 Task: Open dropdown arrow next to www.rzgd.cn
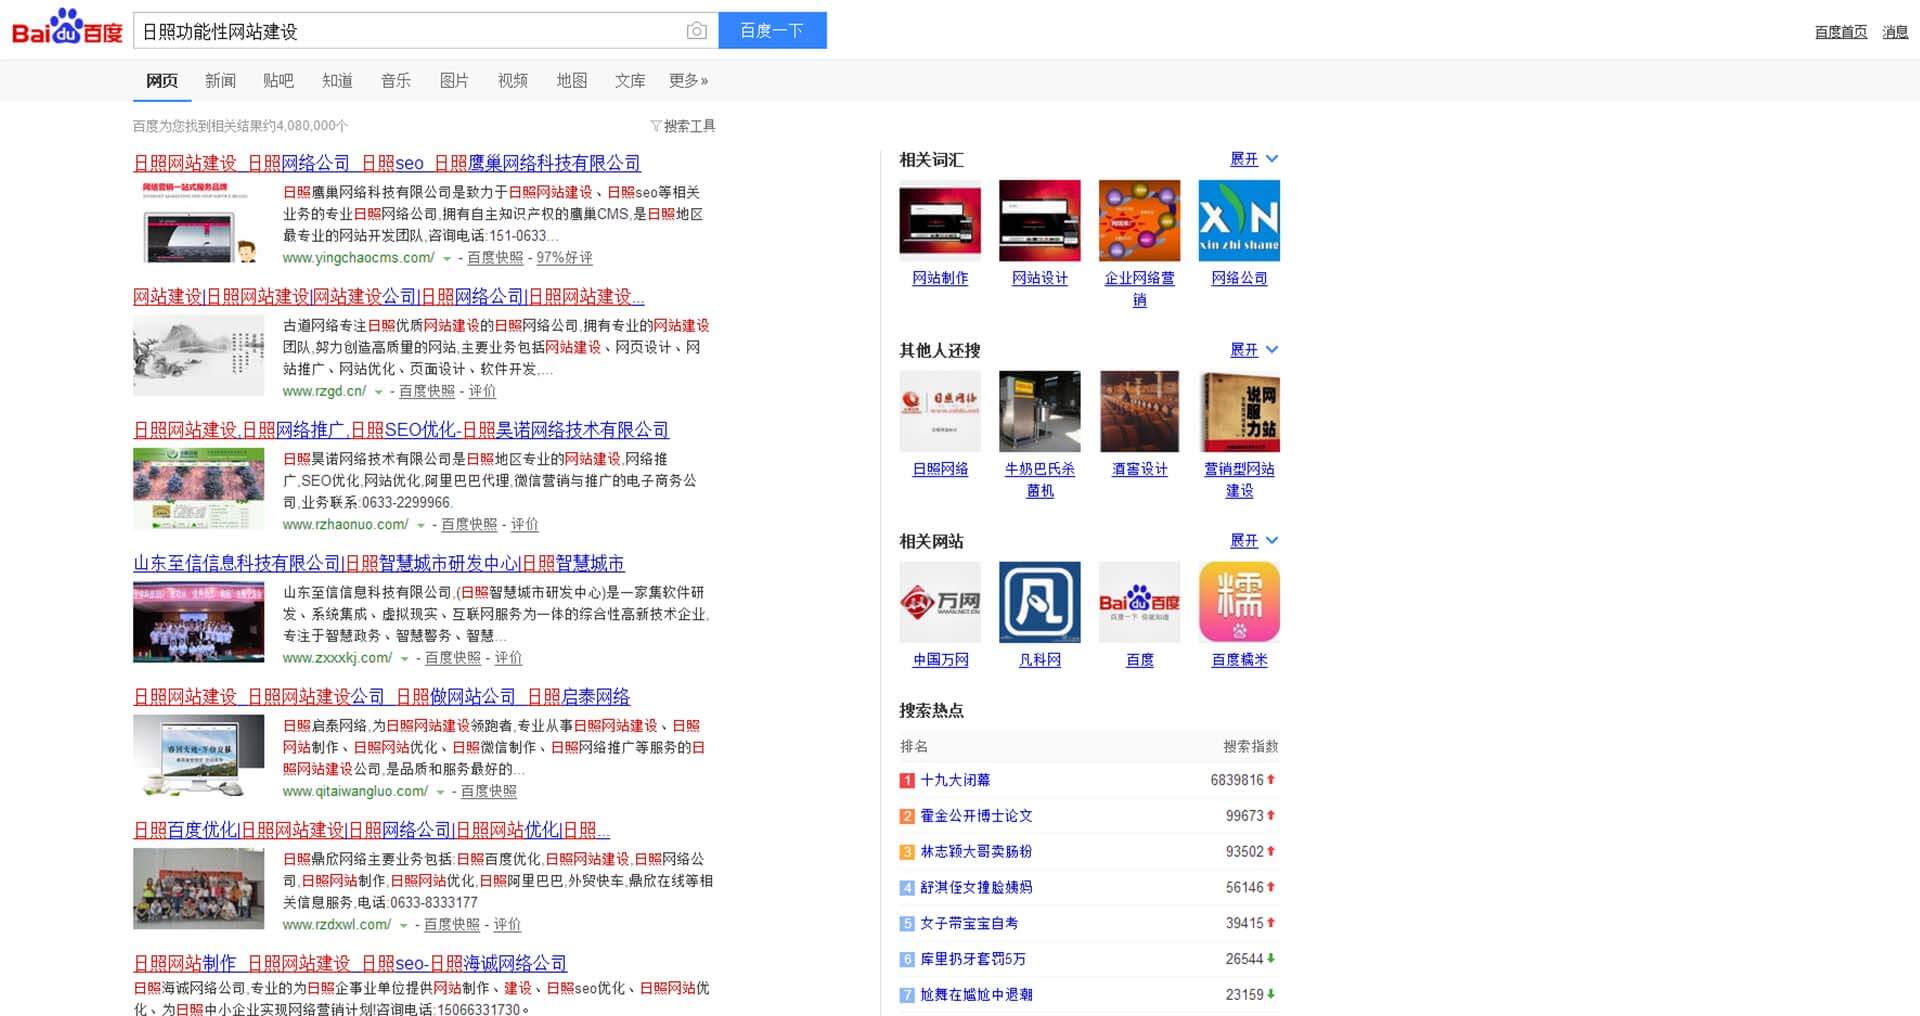(378, 392)
